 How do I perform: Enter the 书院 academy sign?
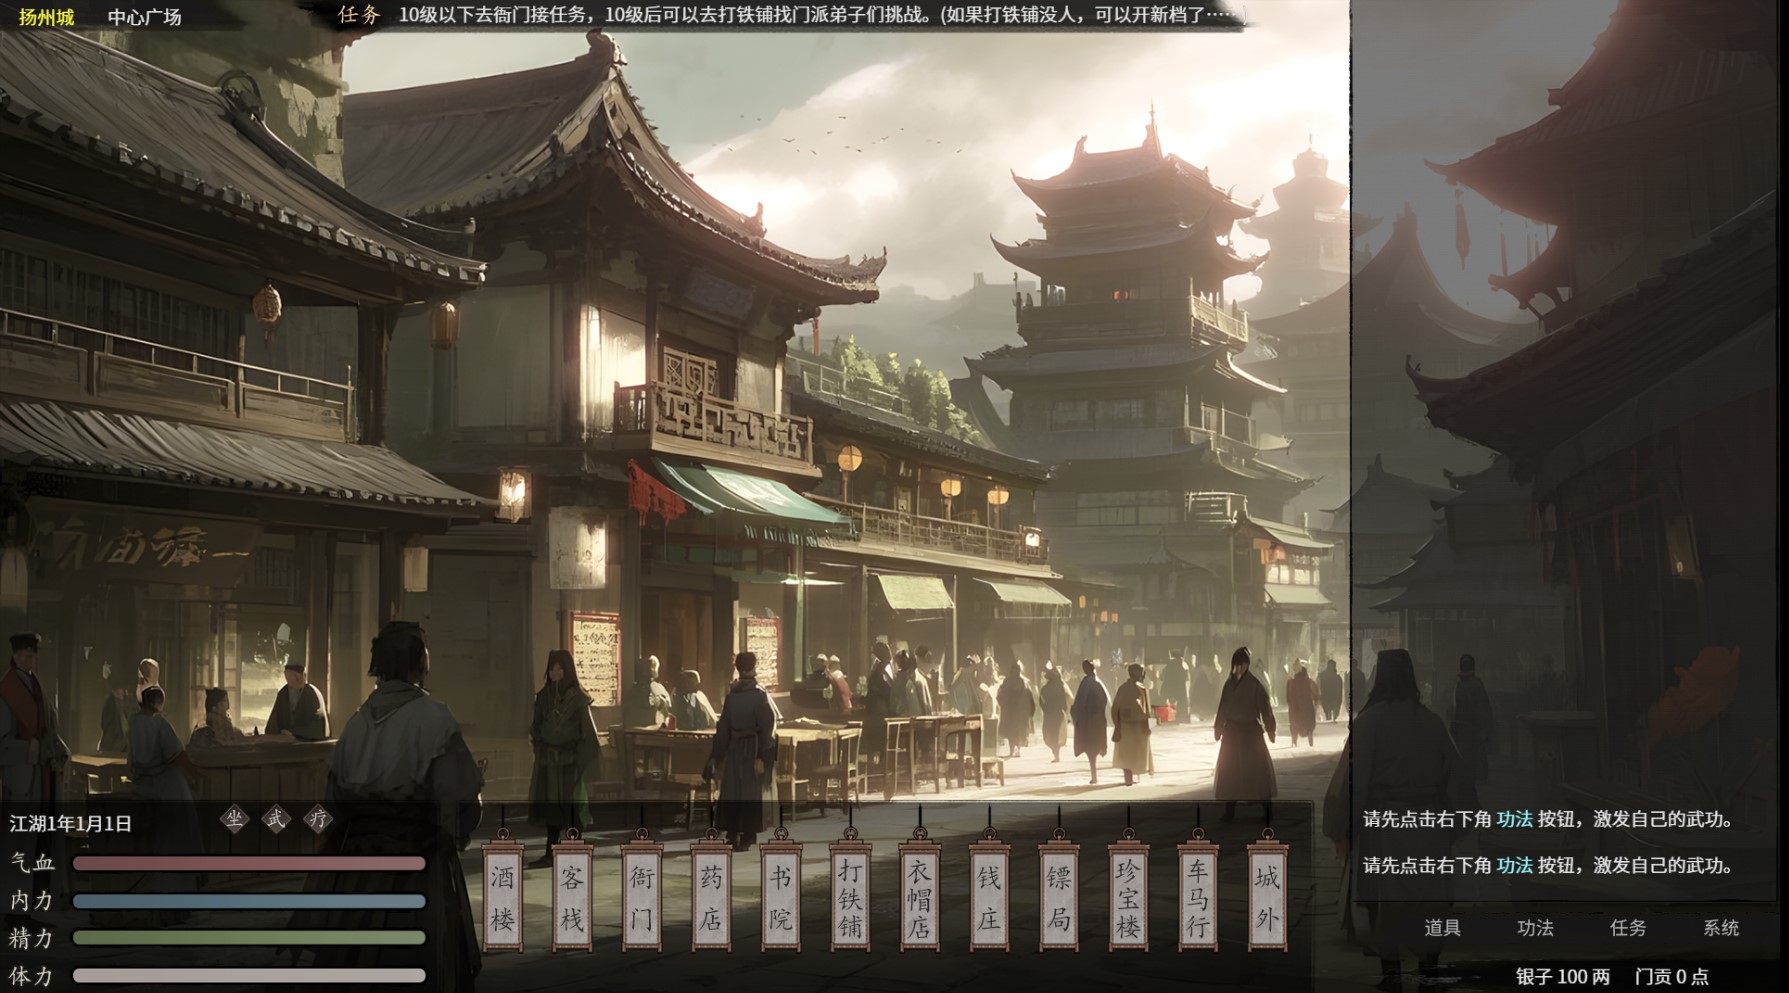780,897
